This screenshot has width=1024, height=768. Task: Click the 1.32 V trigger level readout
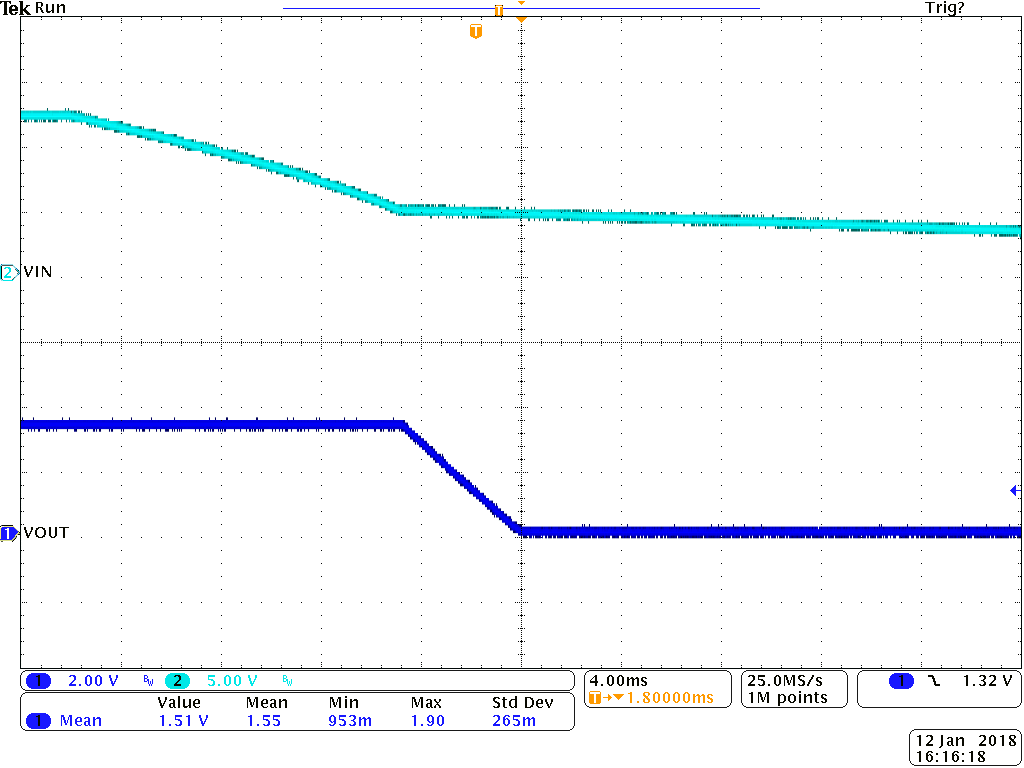click(990, 680)
